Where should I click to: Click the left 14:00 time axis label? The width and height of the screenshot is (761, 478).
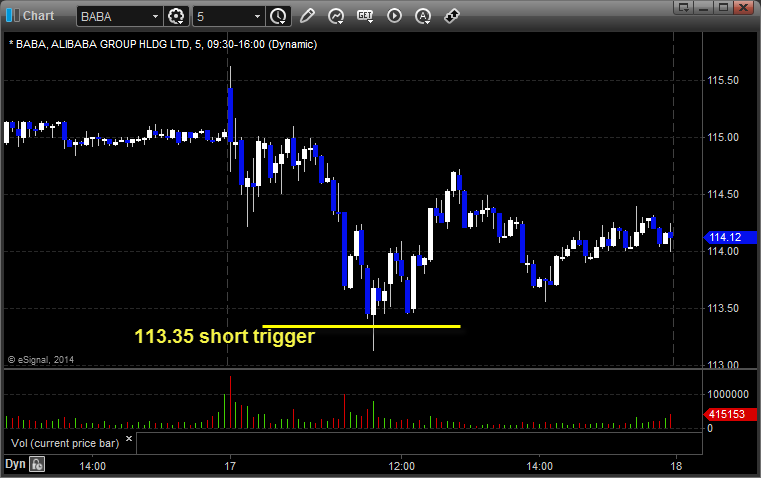[x=92, y=466]
